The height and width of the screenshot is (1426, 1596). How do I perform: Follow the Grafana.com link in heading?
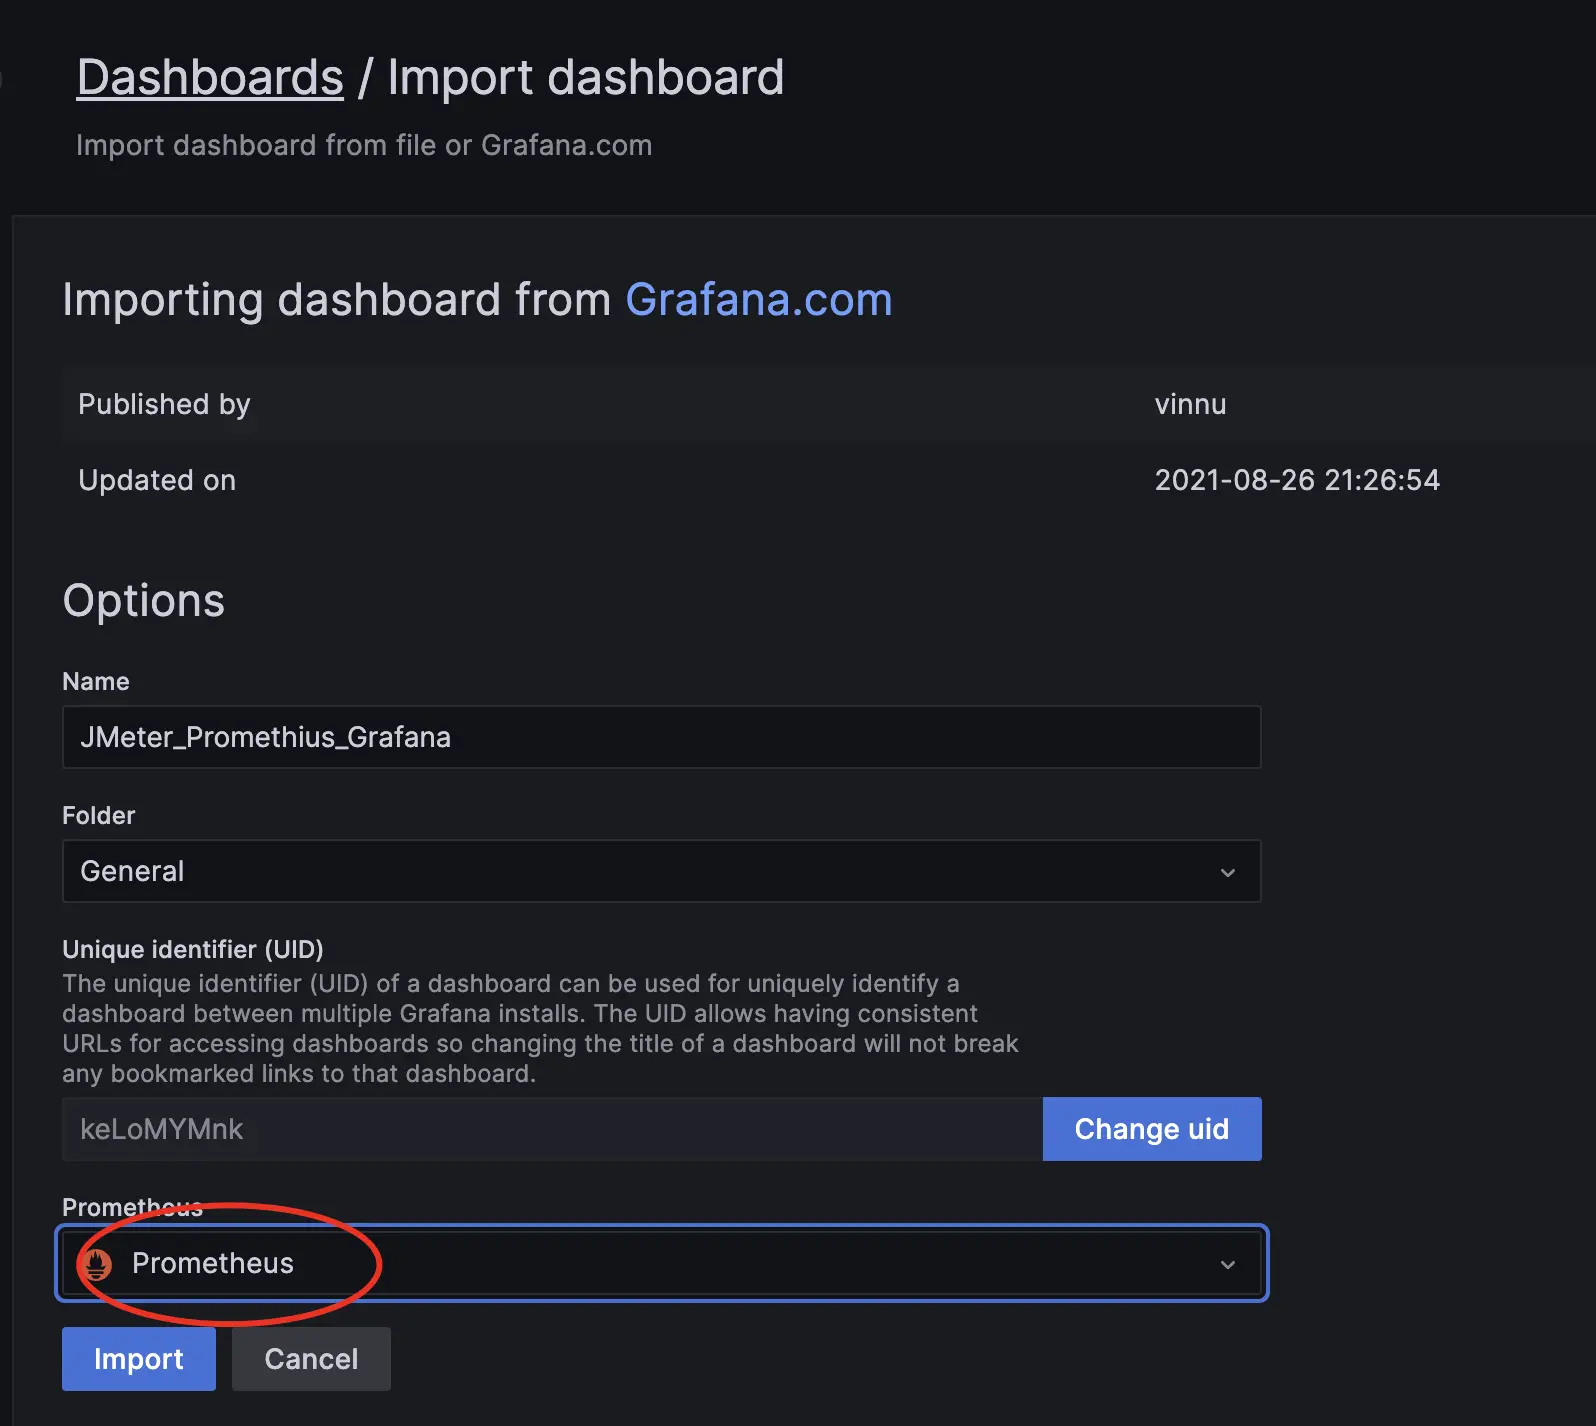click(x=758, y=300)
